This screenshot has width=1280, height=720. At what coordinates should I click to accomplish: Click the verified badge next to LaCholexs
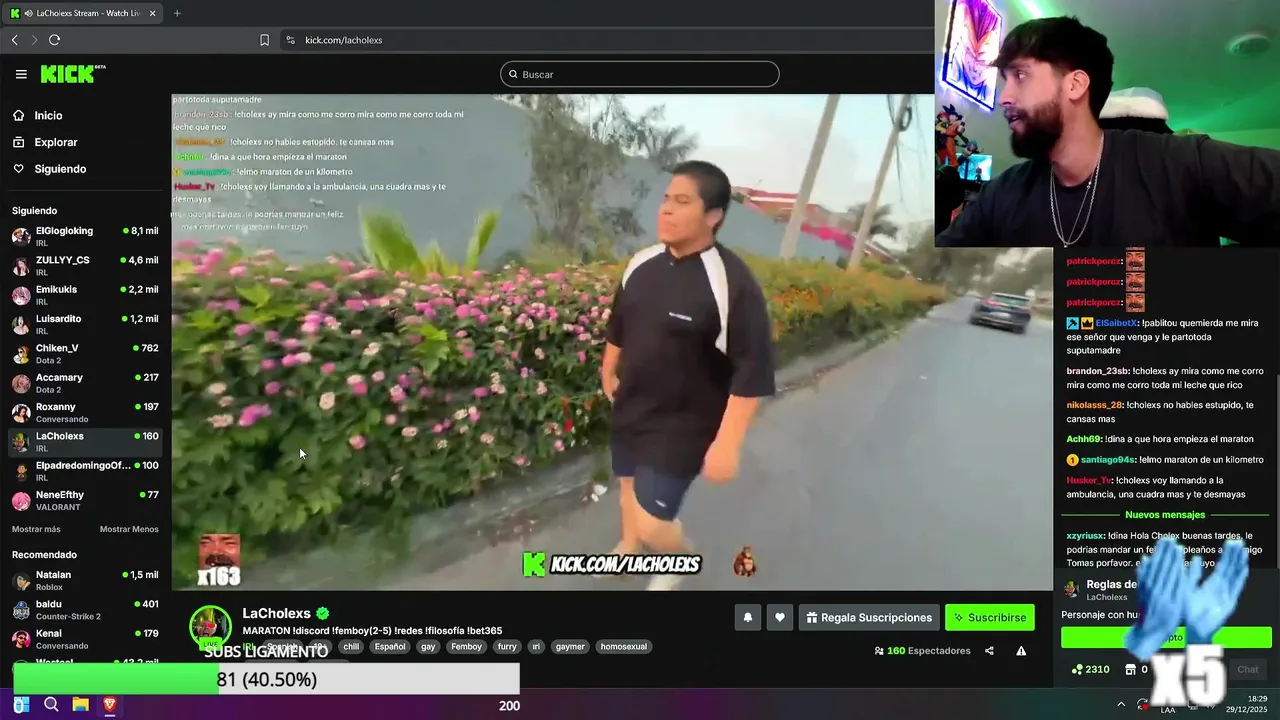323,613
